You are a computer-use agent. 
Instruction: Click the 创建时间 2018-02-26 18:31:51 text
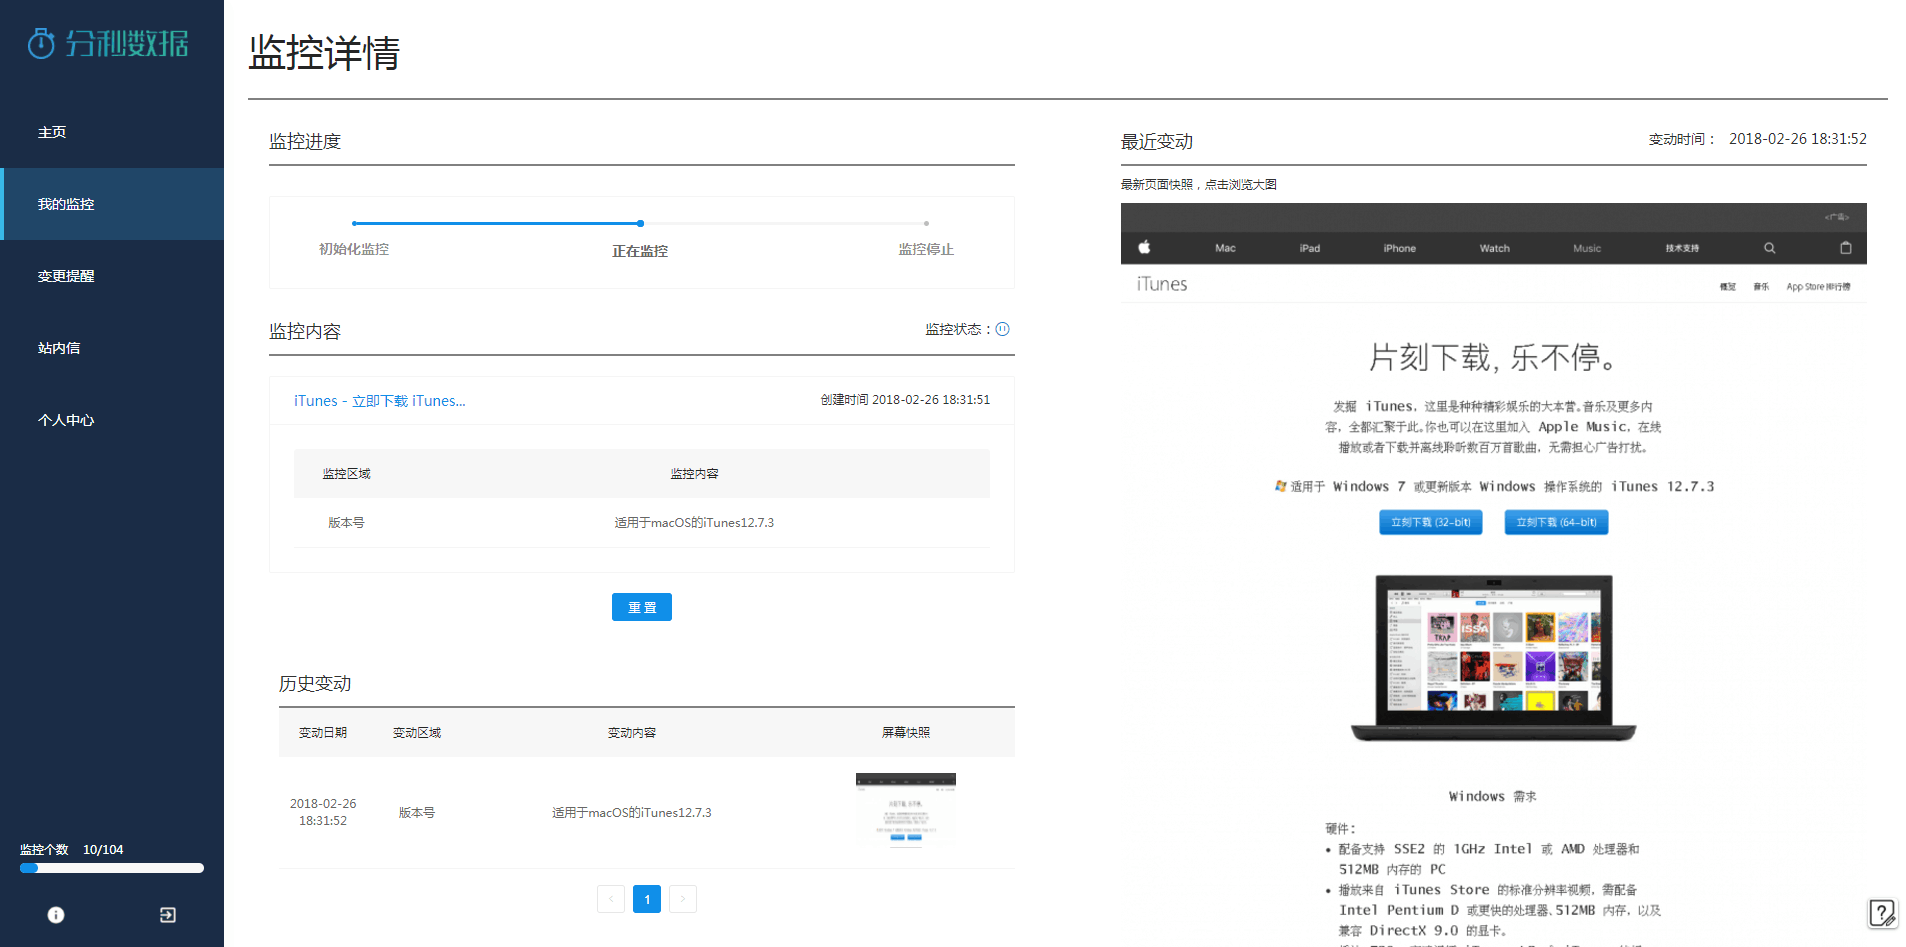[x=906, y=400]
